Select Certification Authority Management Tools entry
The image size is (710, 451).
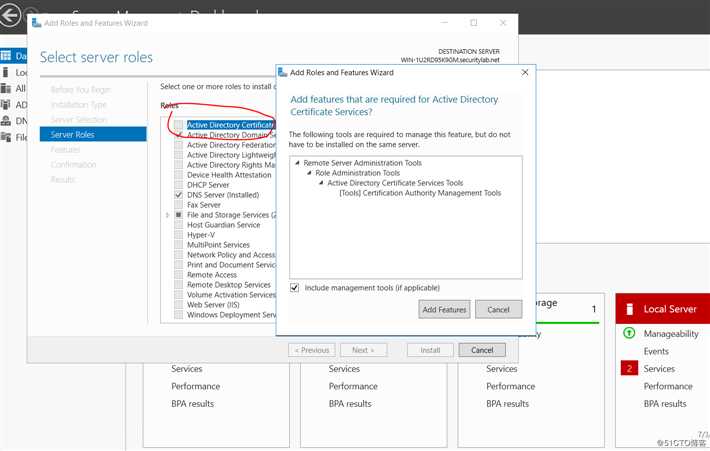pyautogui.click(x=420, y=193)
